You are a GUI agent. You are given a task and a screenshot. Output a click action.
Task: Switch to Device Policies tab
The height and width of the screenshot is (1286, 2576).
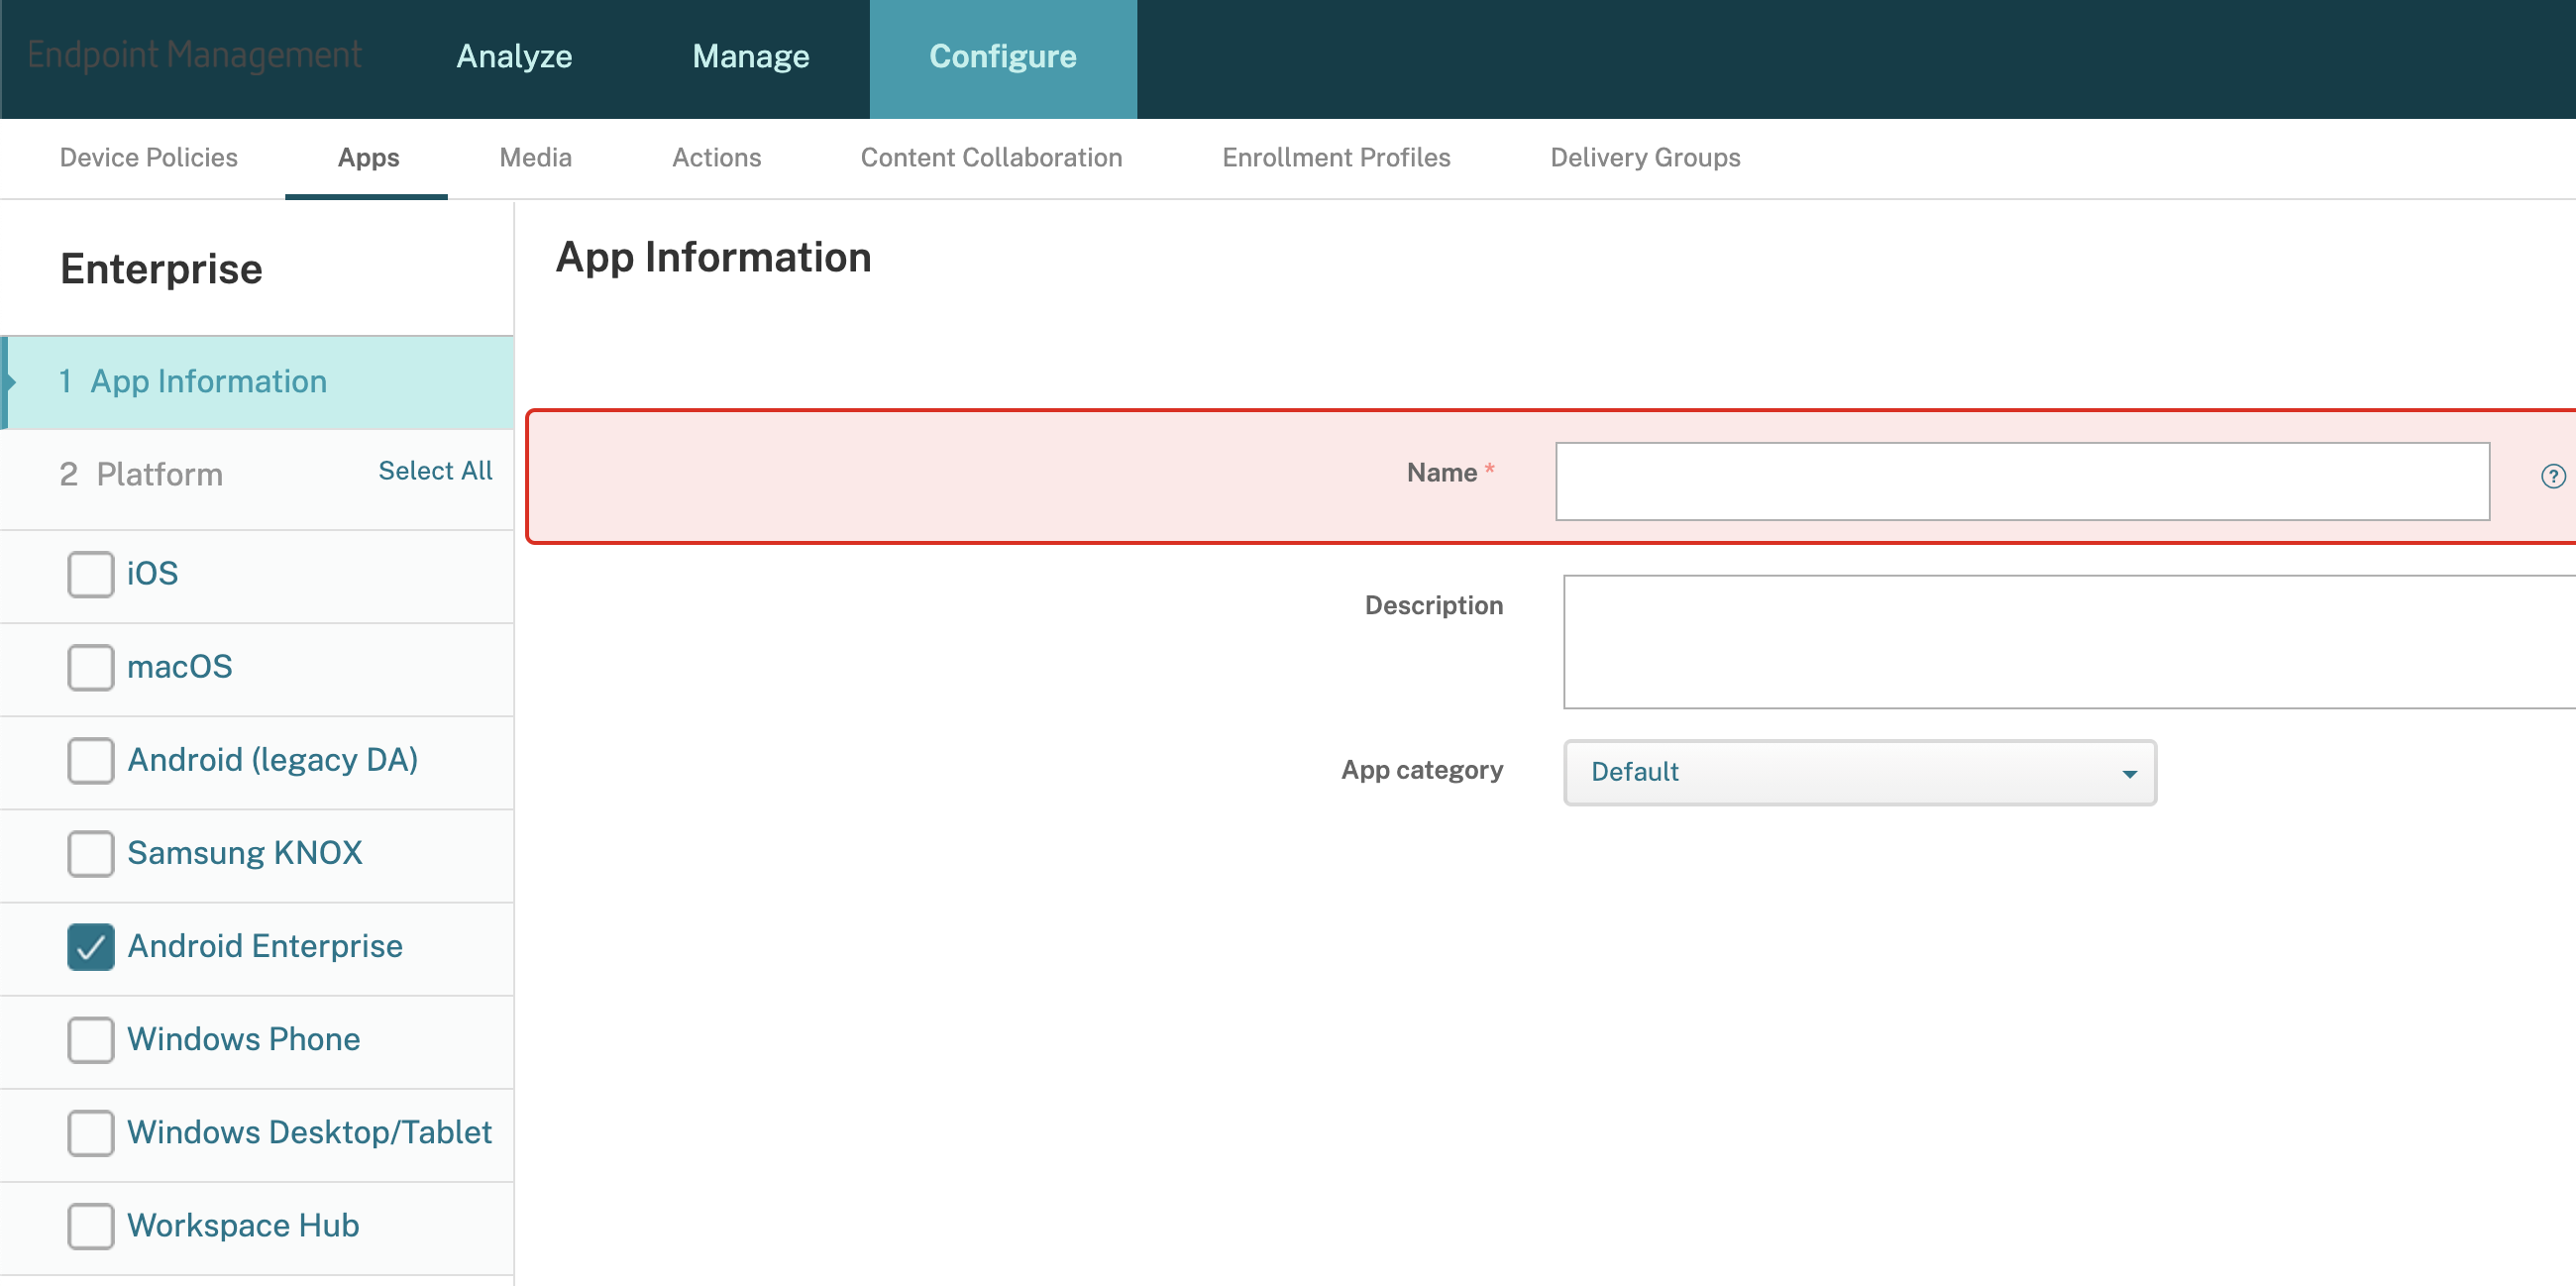[x=149, y=158]
